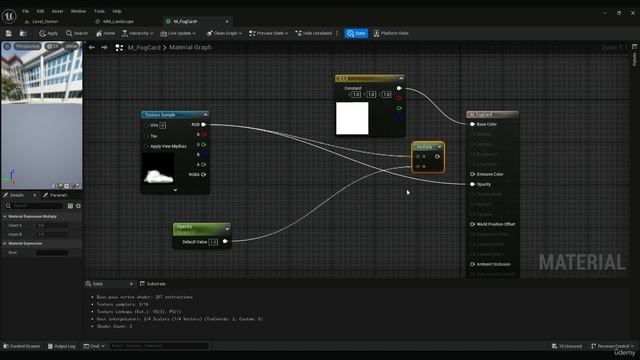This screenshot has height=360, width=640.
Task: Open the Show options in the preview viewport
Action: click(x=71, y=47)
